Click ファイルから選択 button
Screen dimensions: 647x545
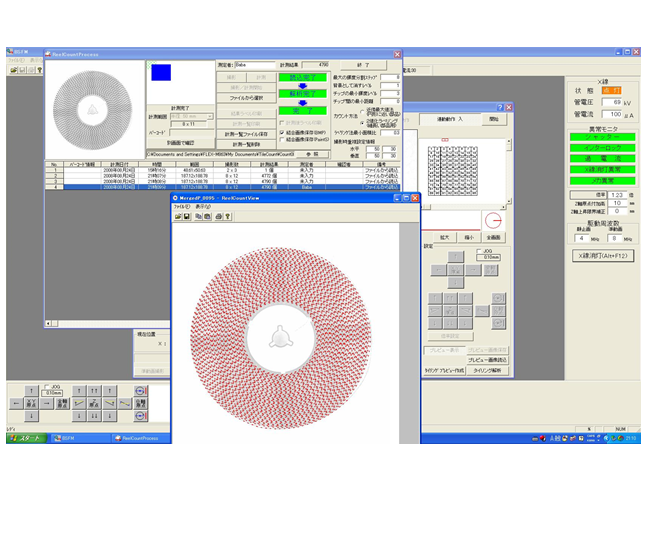pos(246,98)
